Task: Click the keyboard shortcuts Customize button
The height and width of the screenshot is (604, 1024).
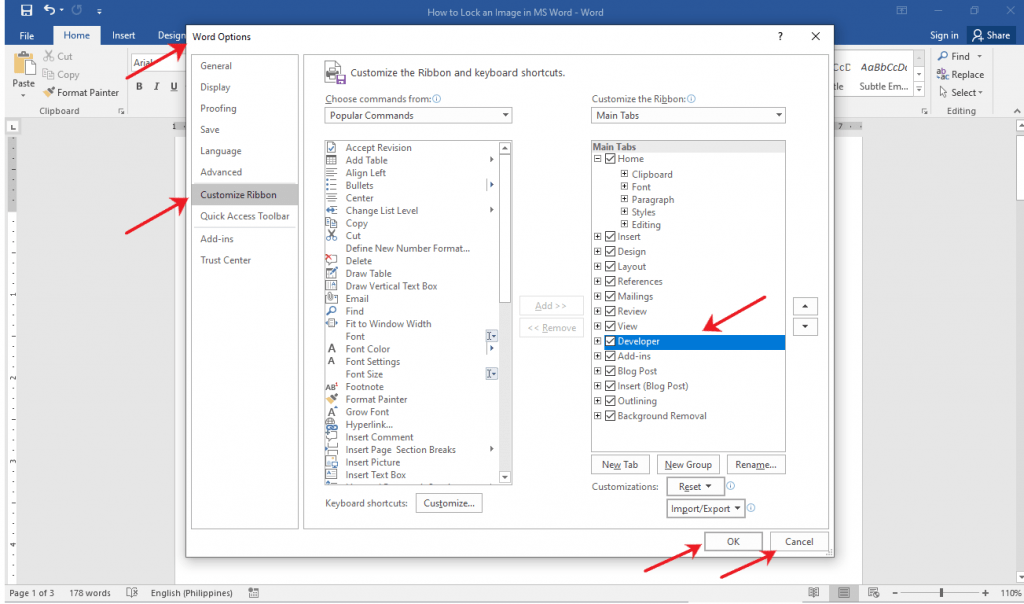Action: point(449,503)
